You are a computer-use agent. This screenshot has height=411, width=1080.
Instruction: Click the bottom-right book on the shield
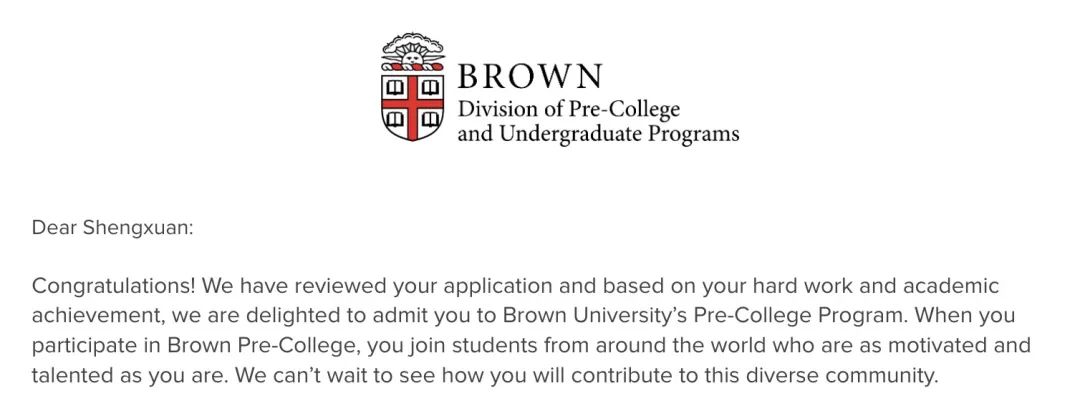430,120
